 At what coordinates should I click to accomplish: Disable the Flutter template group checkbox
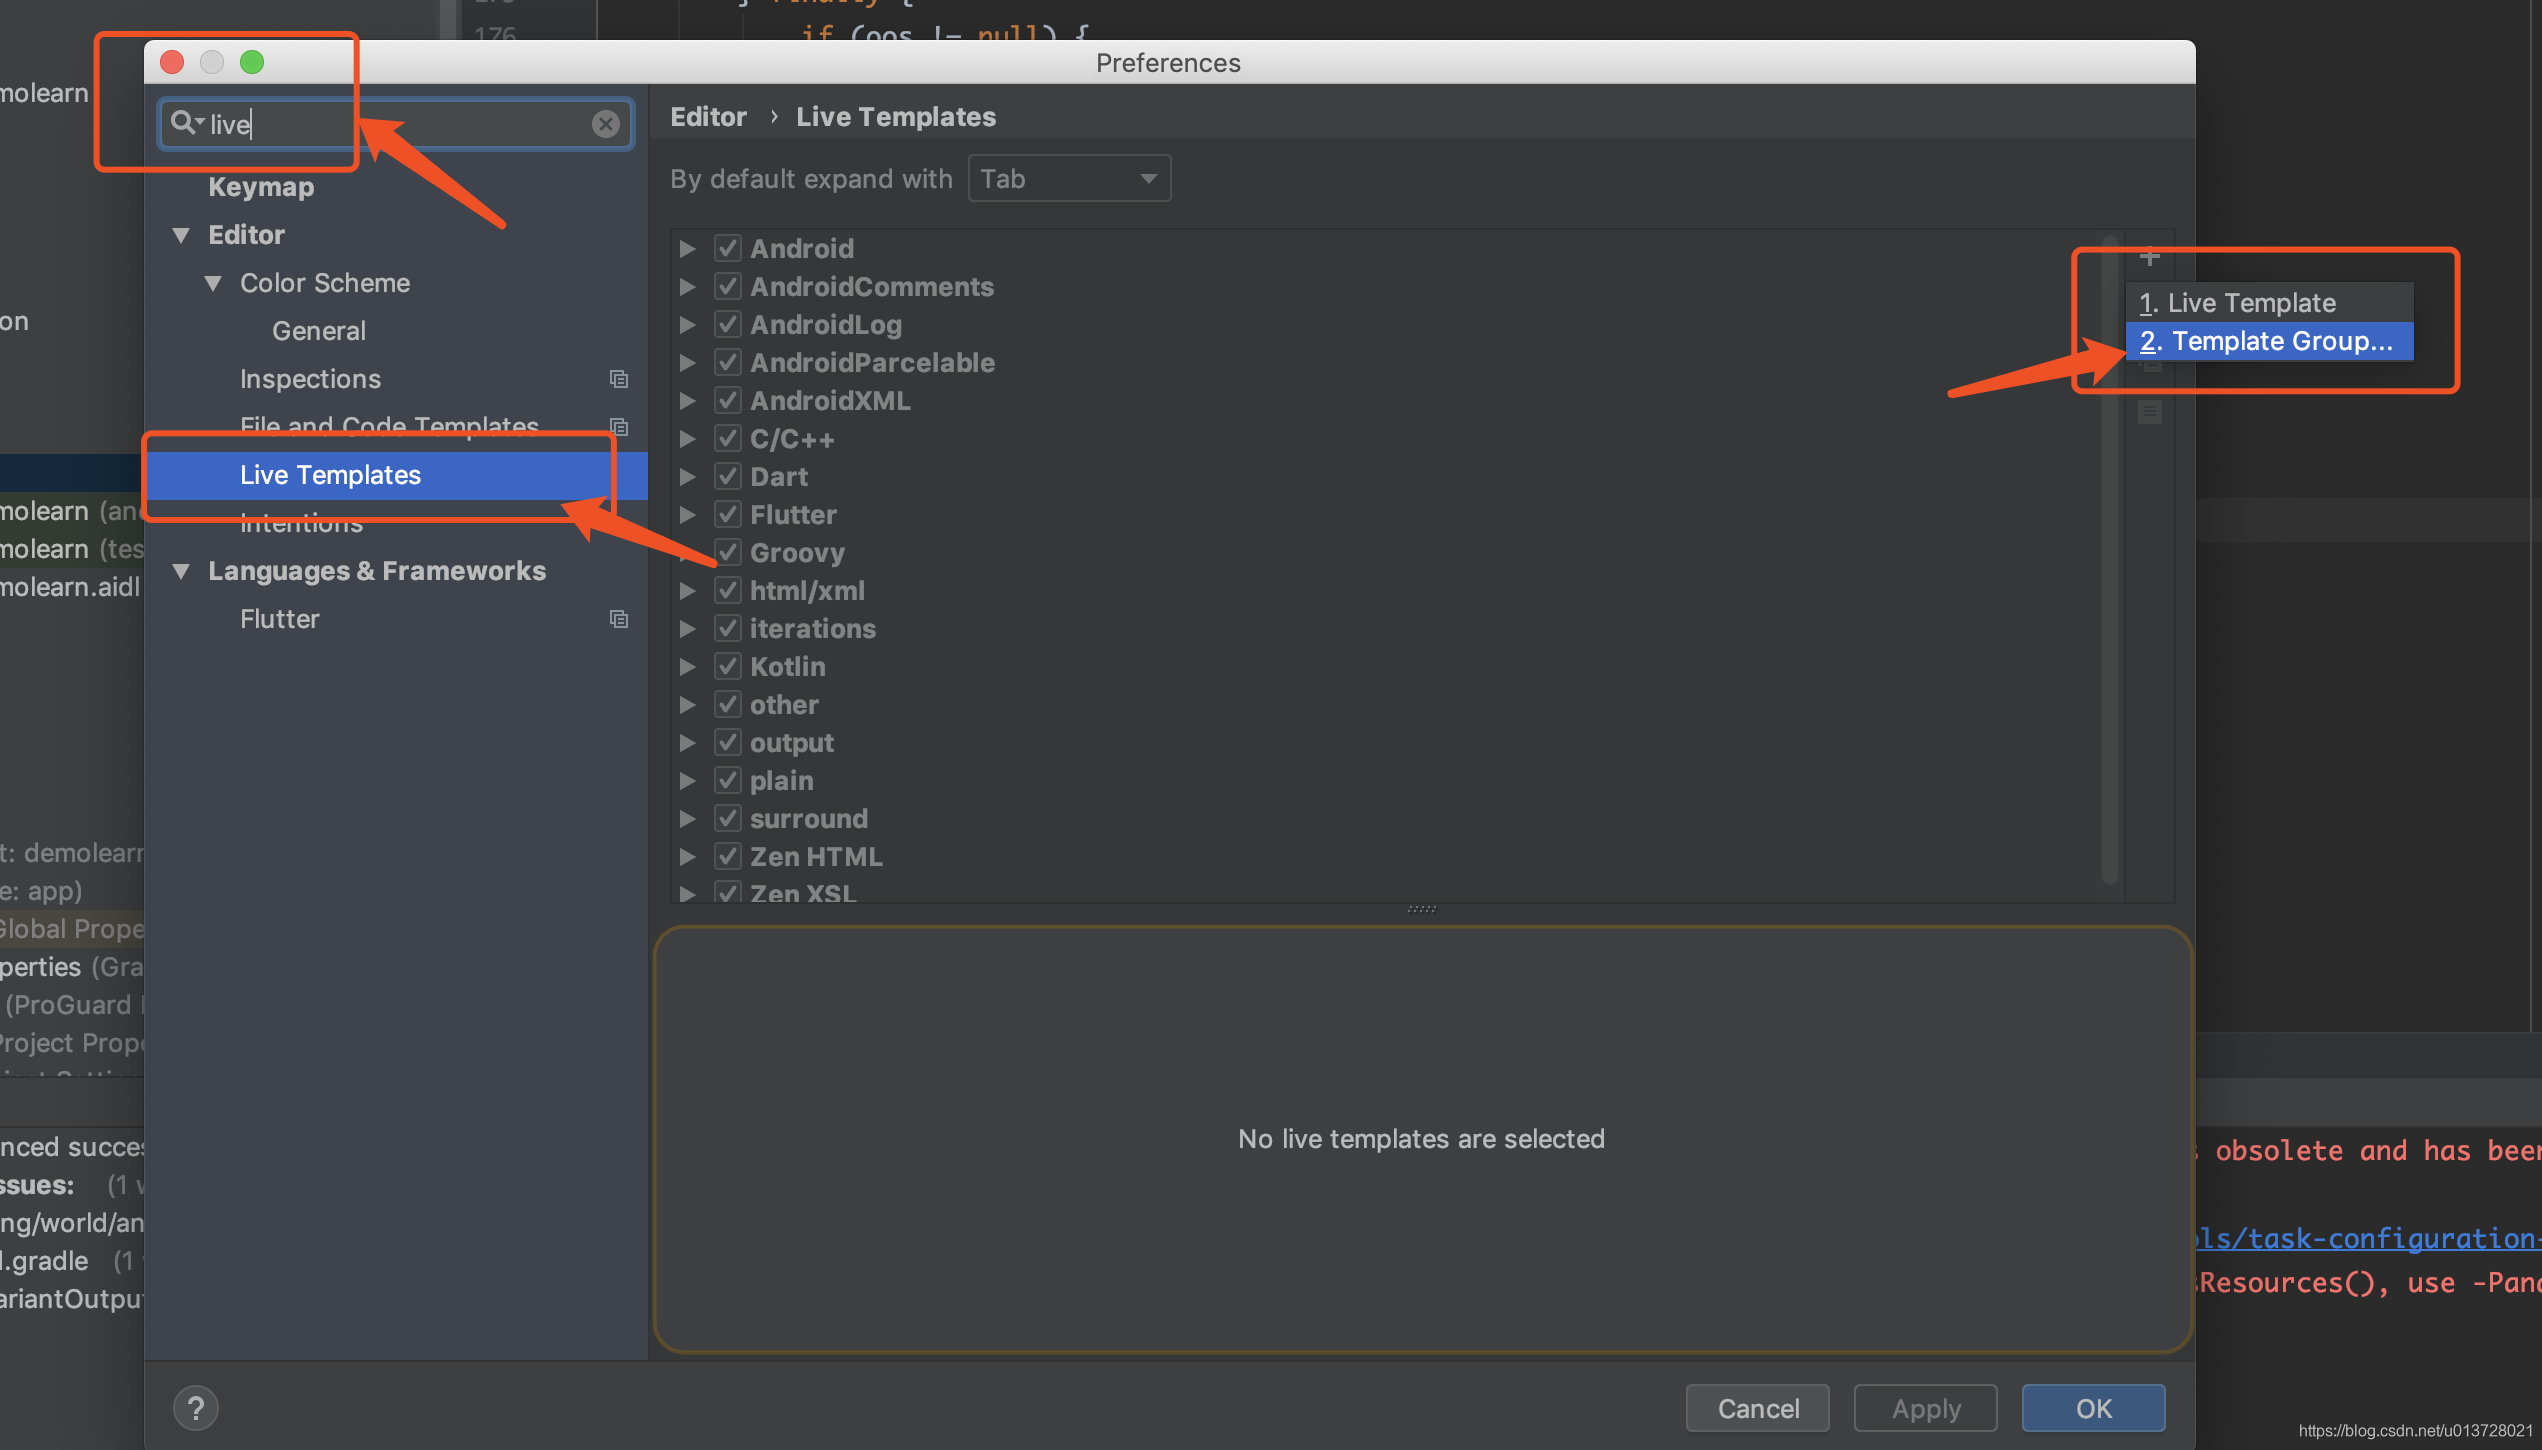pyautogui.click(x=728, y=514)
